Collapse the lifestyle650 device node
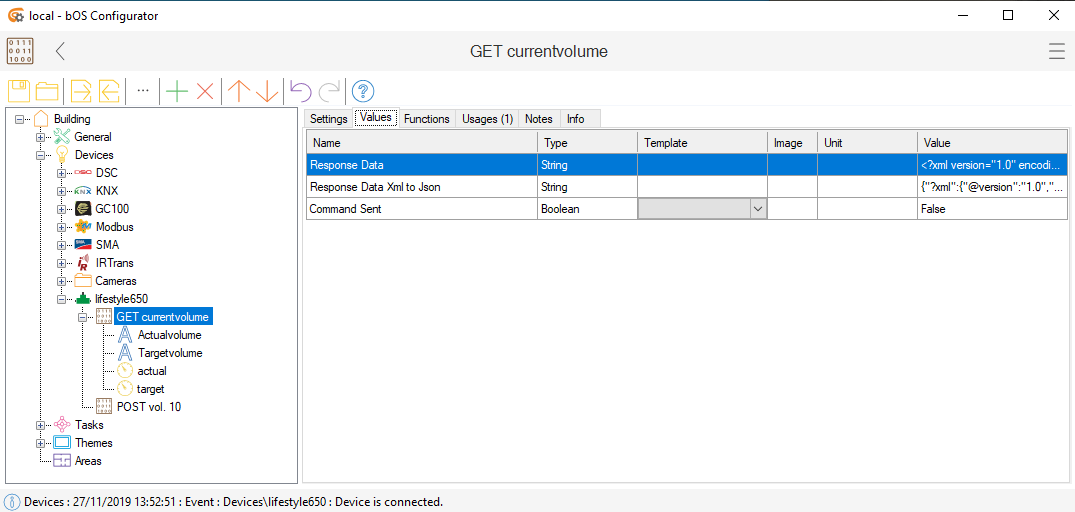 pos(62,299)
